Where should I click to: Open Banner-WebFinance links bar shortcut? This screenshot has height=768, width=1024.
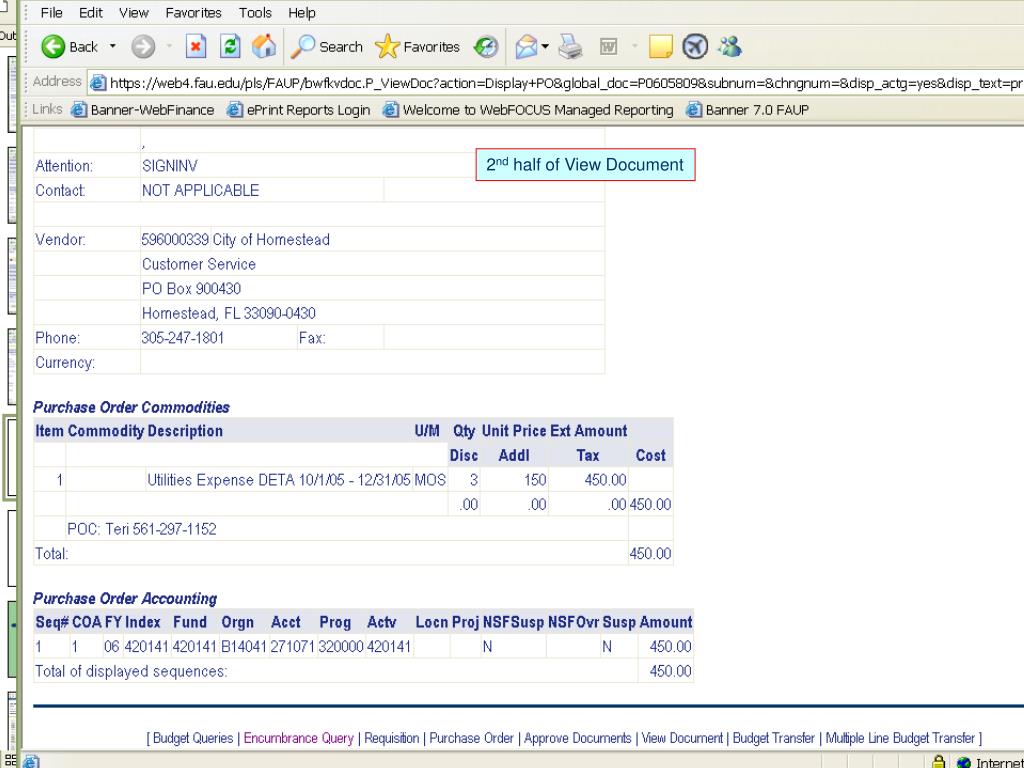pos(143,110)
